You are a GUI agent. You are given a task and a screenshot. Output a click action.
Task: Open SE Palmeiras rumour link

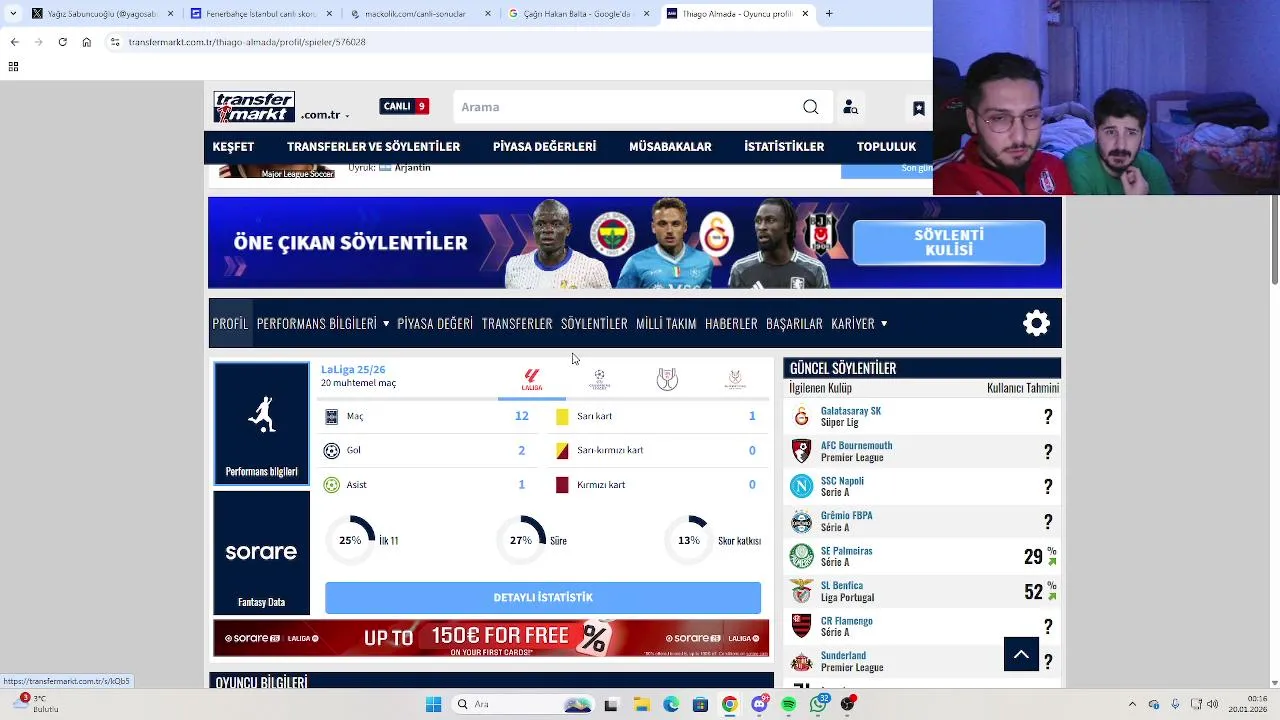tap(846, 550)
